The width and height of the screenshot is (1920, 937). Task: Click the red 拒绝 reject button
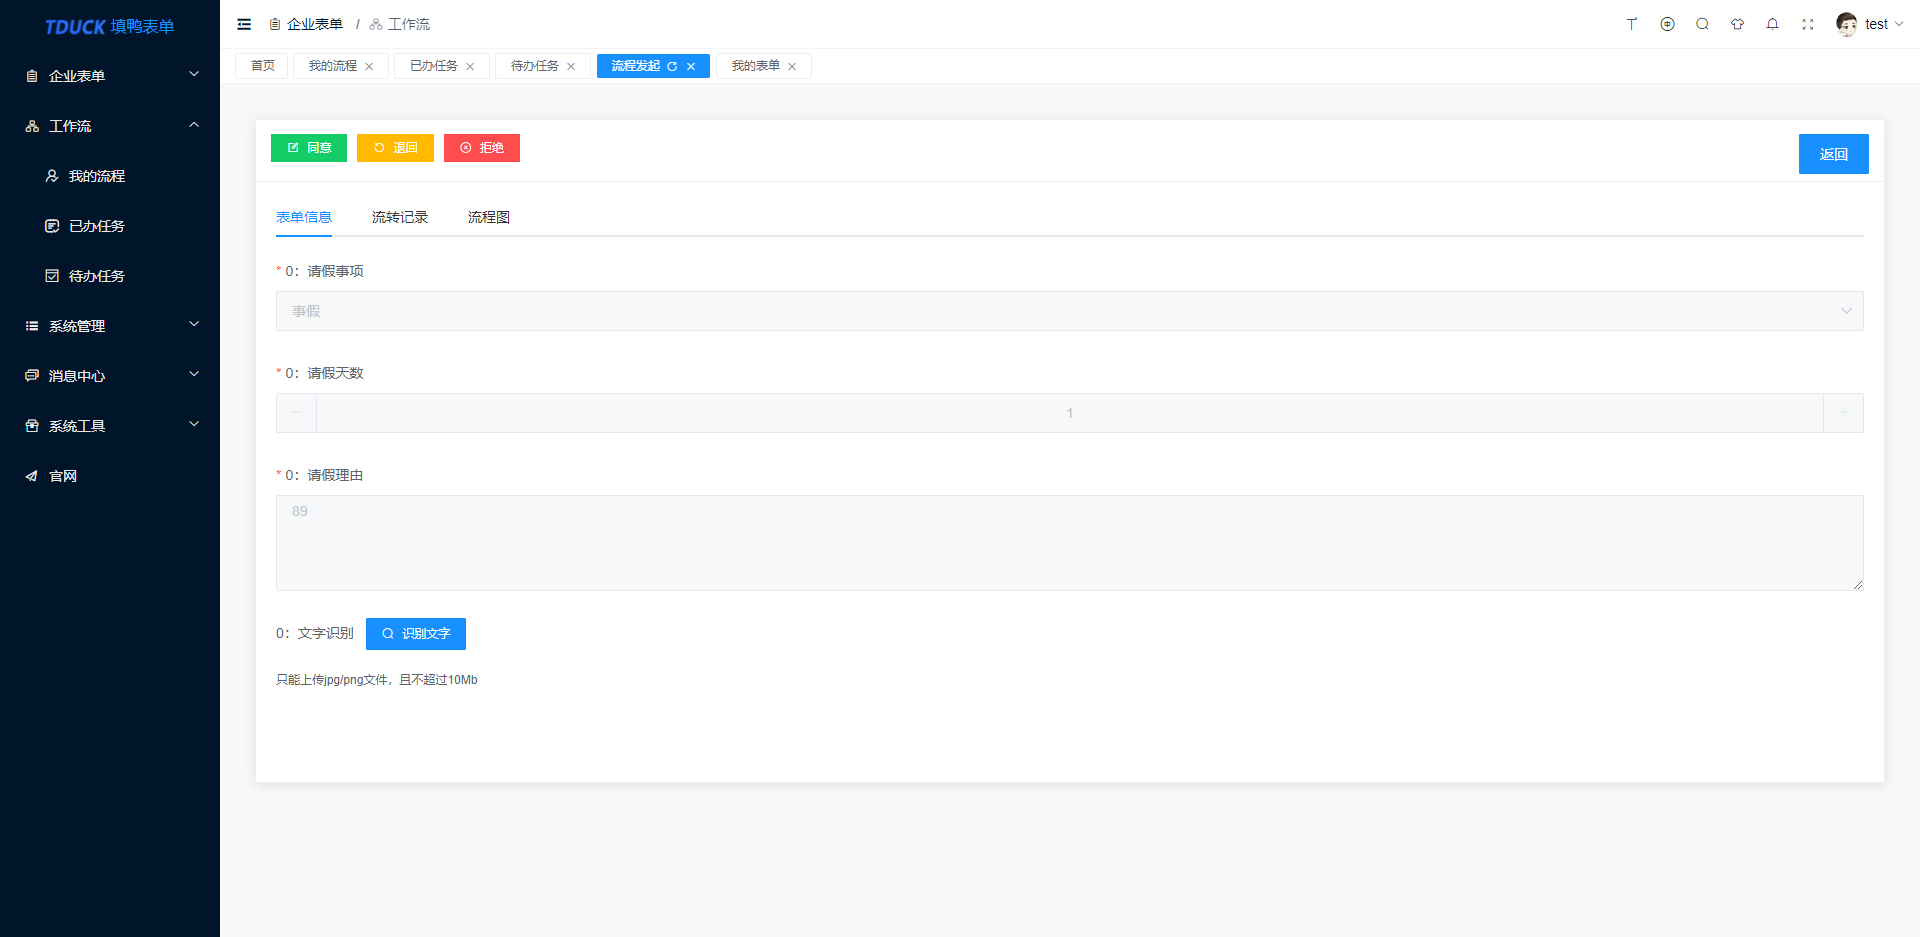482,148
